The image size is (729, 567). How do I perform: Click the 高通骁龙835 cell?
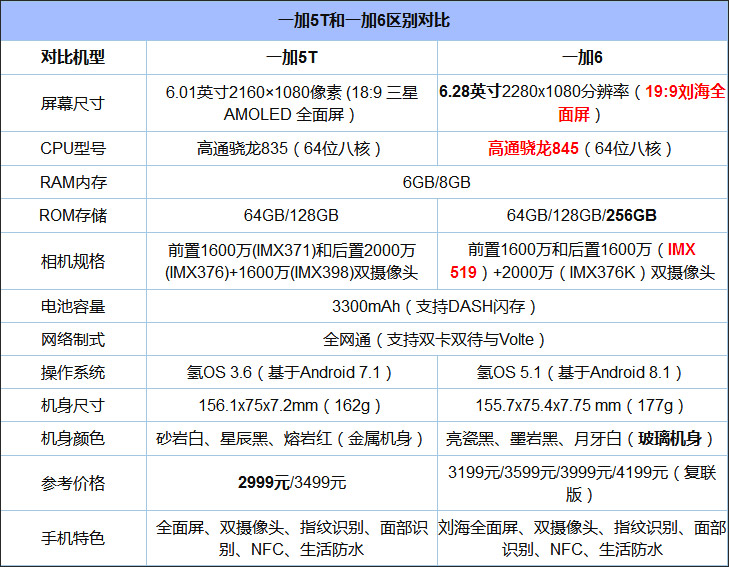tap(292, 149)
